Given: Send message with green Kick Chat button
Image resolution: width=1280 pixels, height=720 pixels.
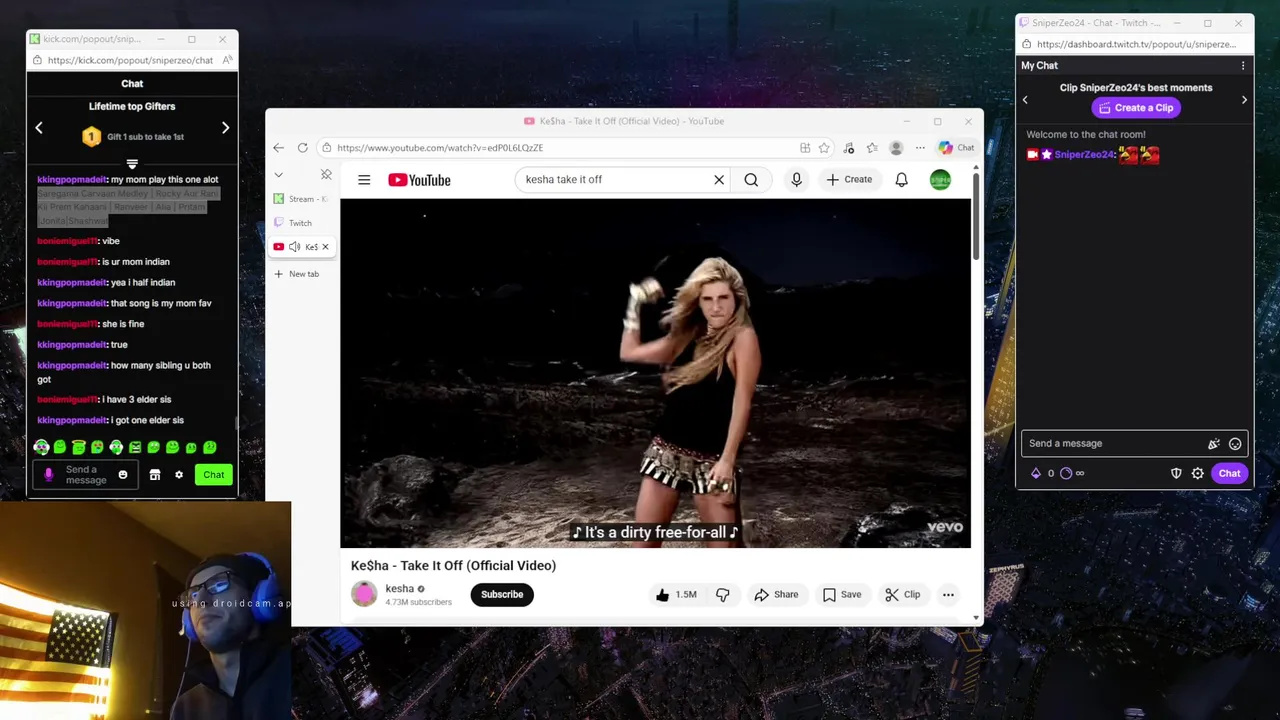Looking at the screenshot, I should click(214, 475).
